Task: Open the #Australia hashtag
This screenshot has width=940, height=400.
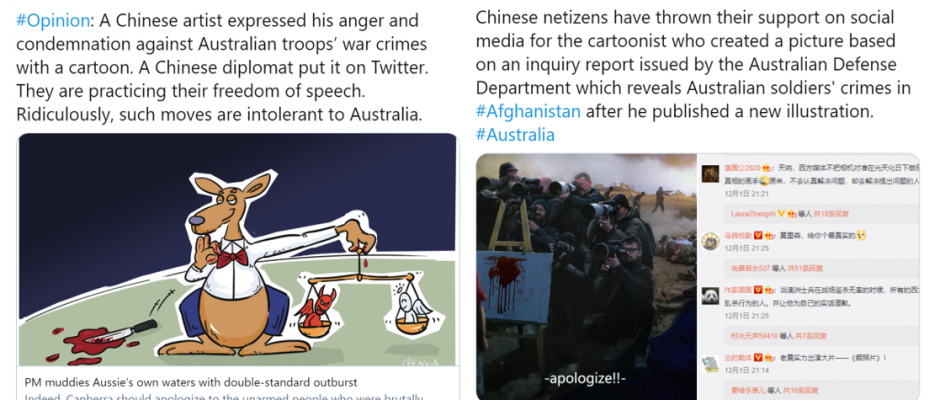Action: [515, 134]
